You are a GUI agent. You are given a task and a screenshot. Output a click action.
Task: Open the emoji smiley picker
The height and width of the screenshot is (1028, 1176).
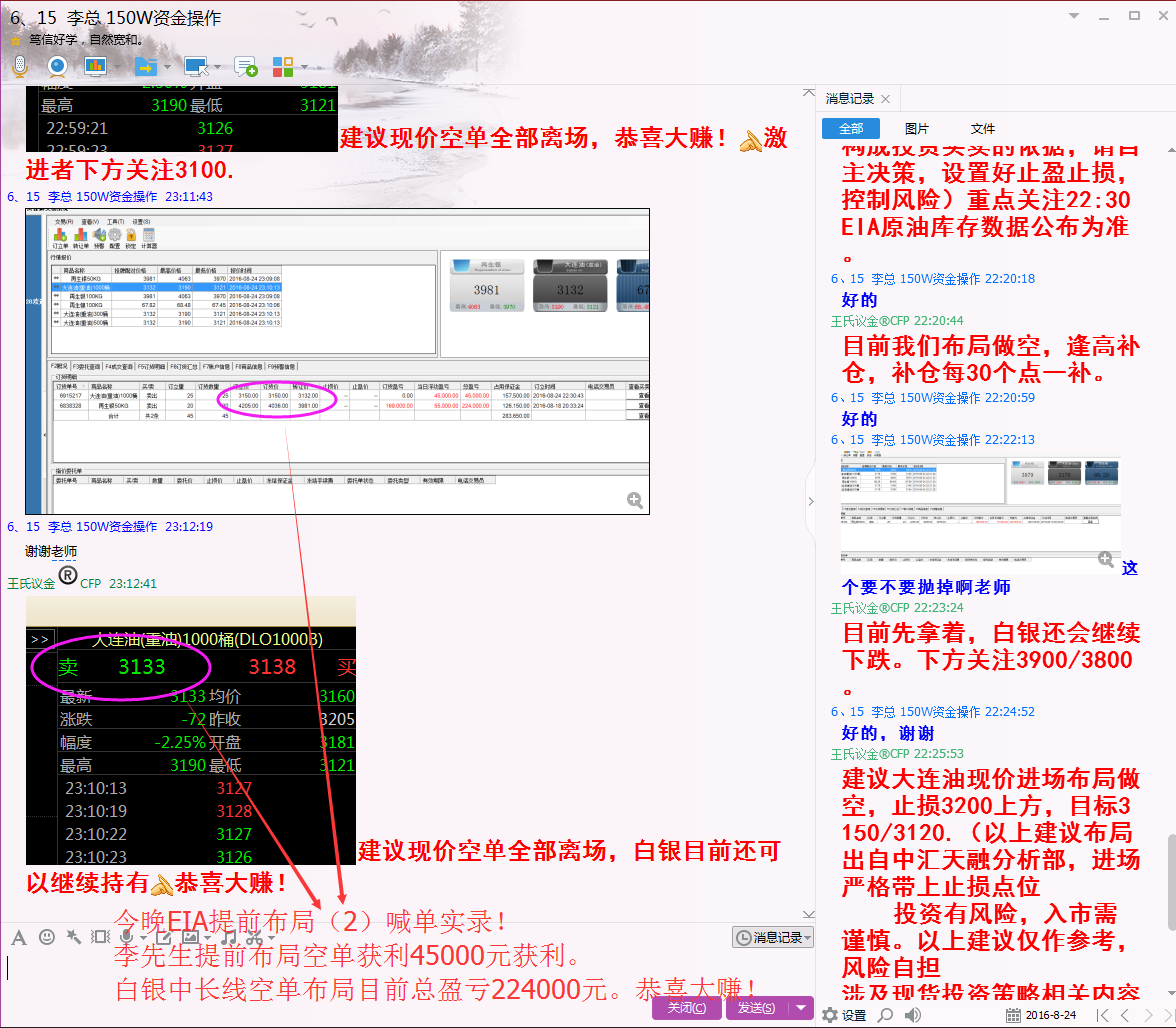tap(46, 937)
